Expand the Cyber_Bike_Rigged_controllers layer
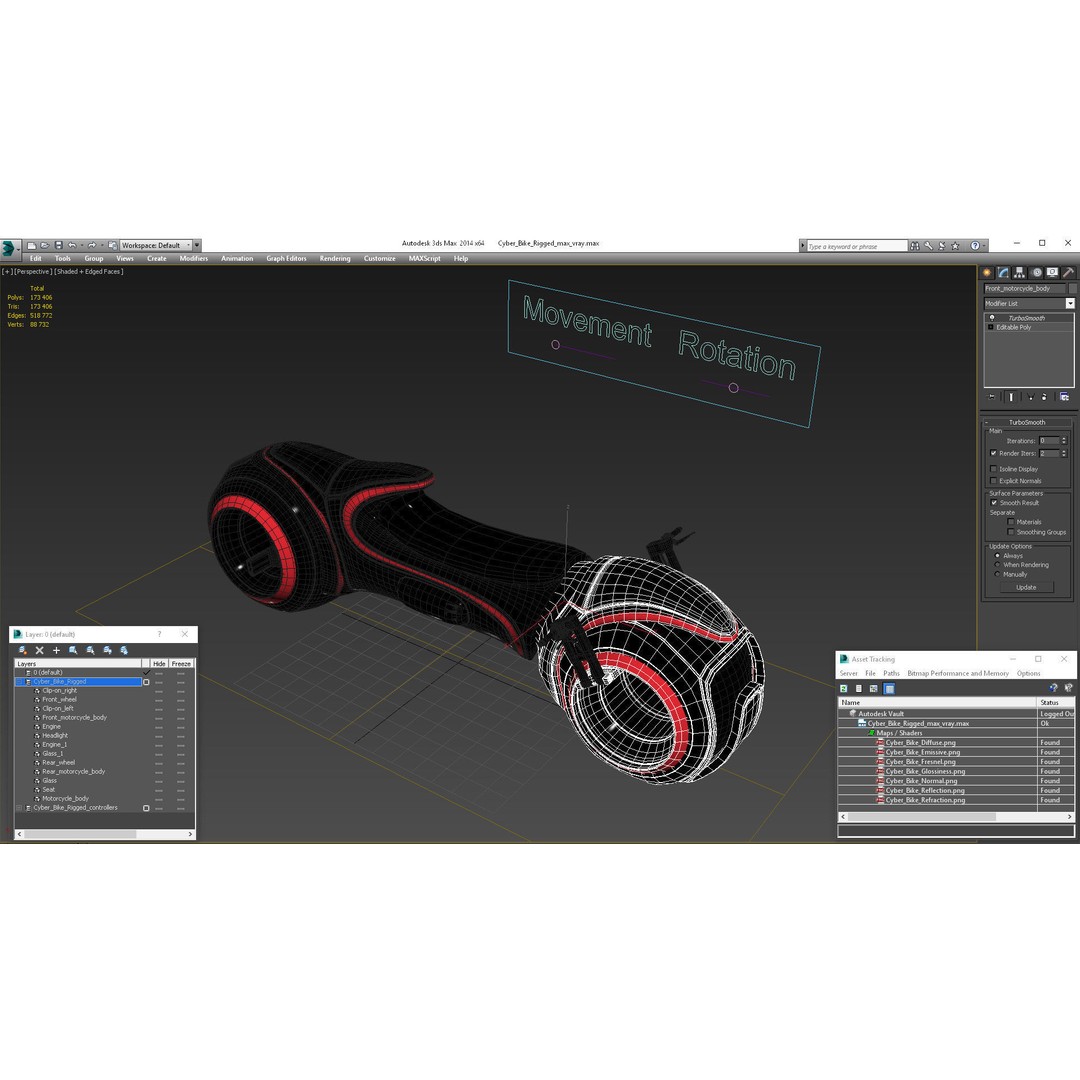 pos(19,808)
